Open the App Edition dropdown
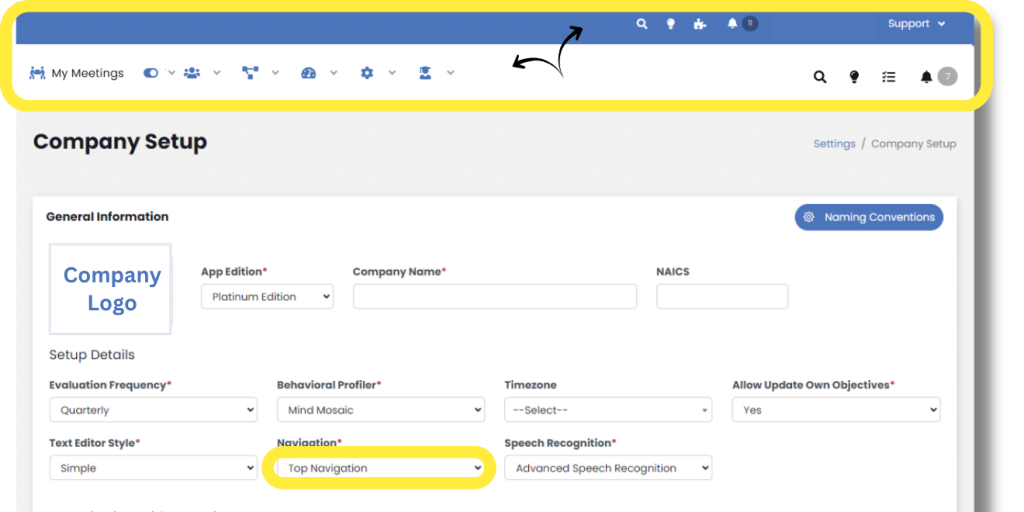The height and width of the screenshot is (512, 1024). 267,297
